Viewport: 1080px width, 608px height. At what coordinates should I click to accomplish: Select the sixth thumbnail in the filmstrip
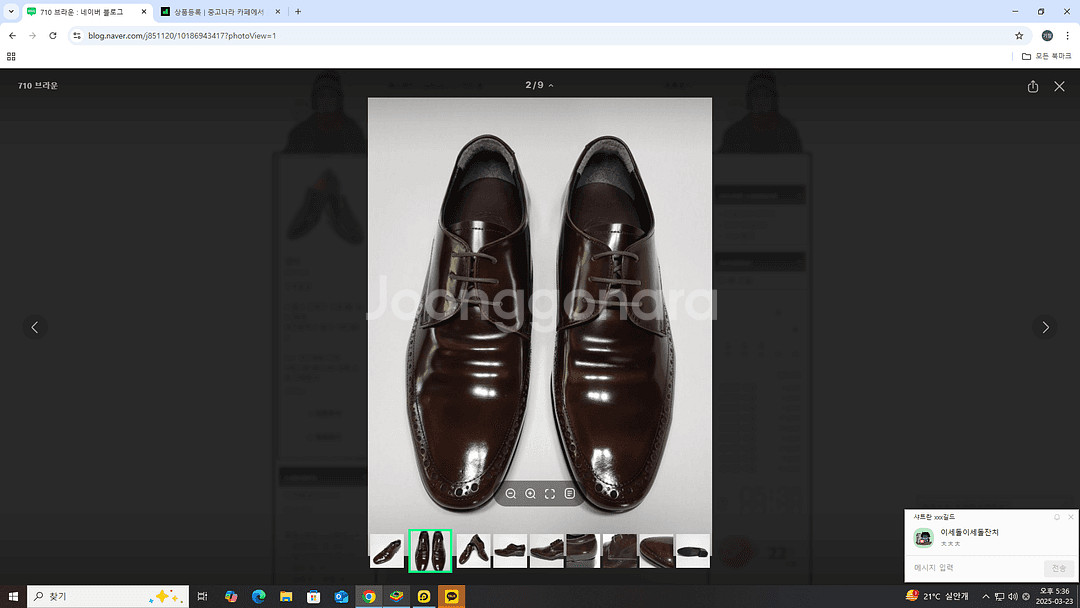[x=583, y=551]
